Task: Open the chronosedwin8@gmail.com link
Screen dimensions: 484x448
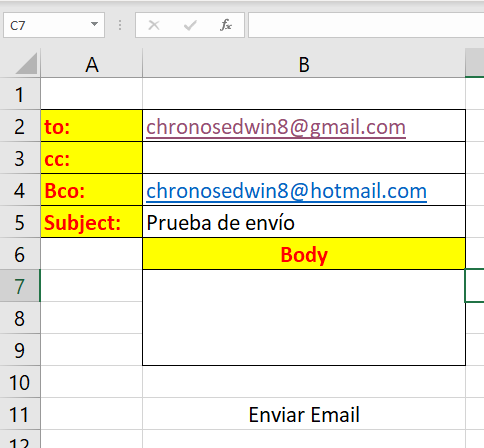Action: click(276, 127)
